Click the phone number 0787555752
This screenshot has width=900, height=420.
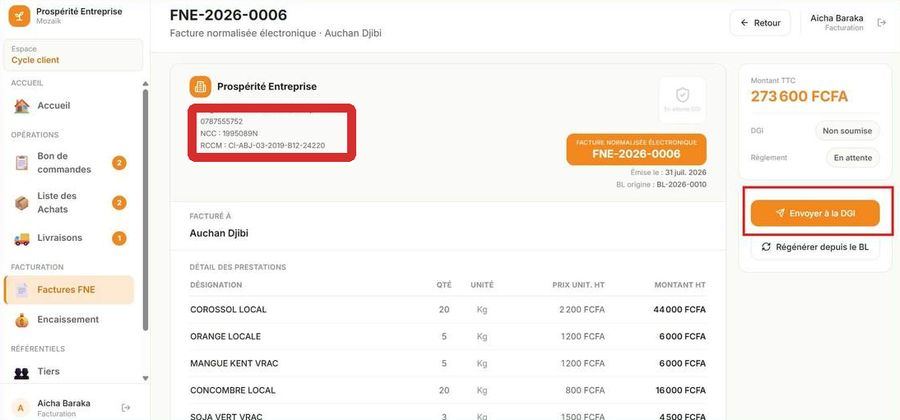coord(222,122)
